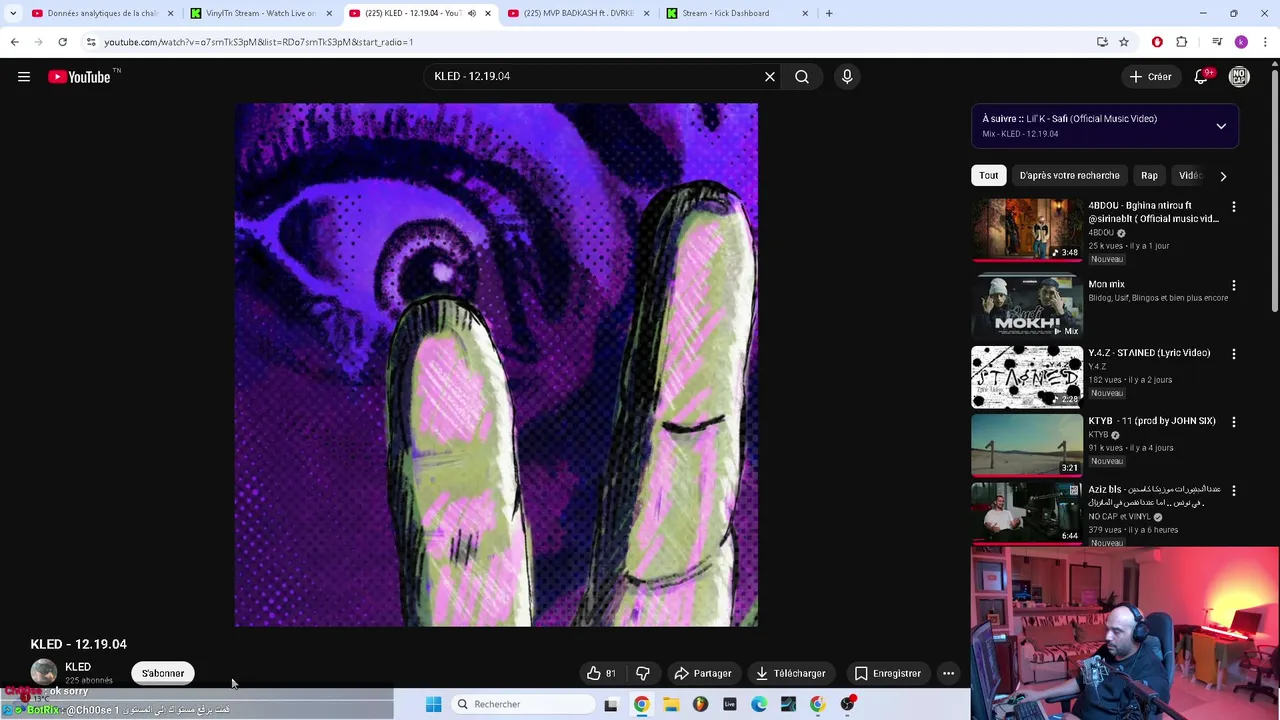Switch to VinylTn Stream Kick tab
This screenshot has height=720, width=1280.
tap(260, 13)
